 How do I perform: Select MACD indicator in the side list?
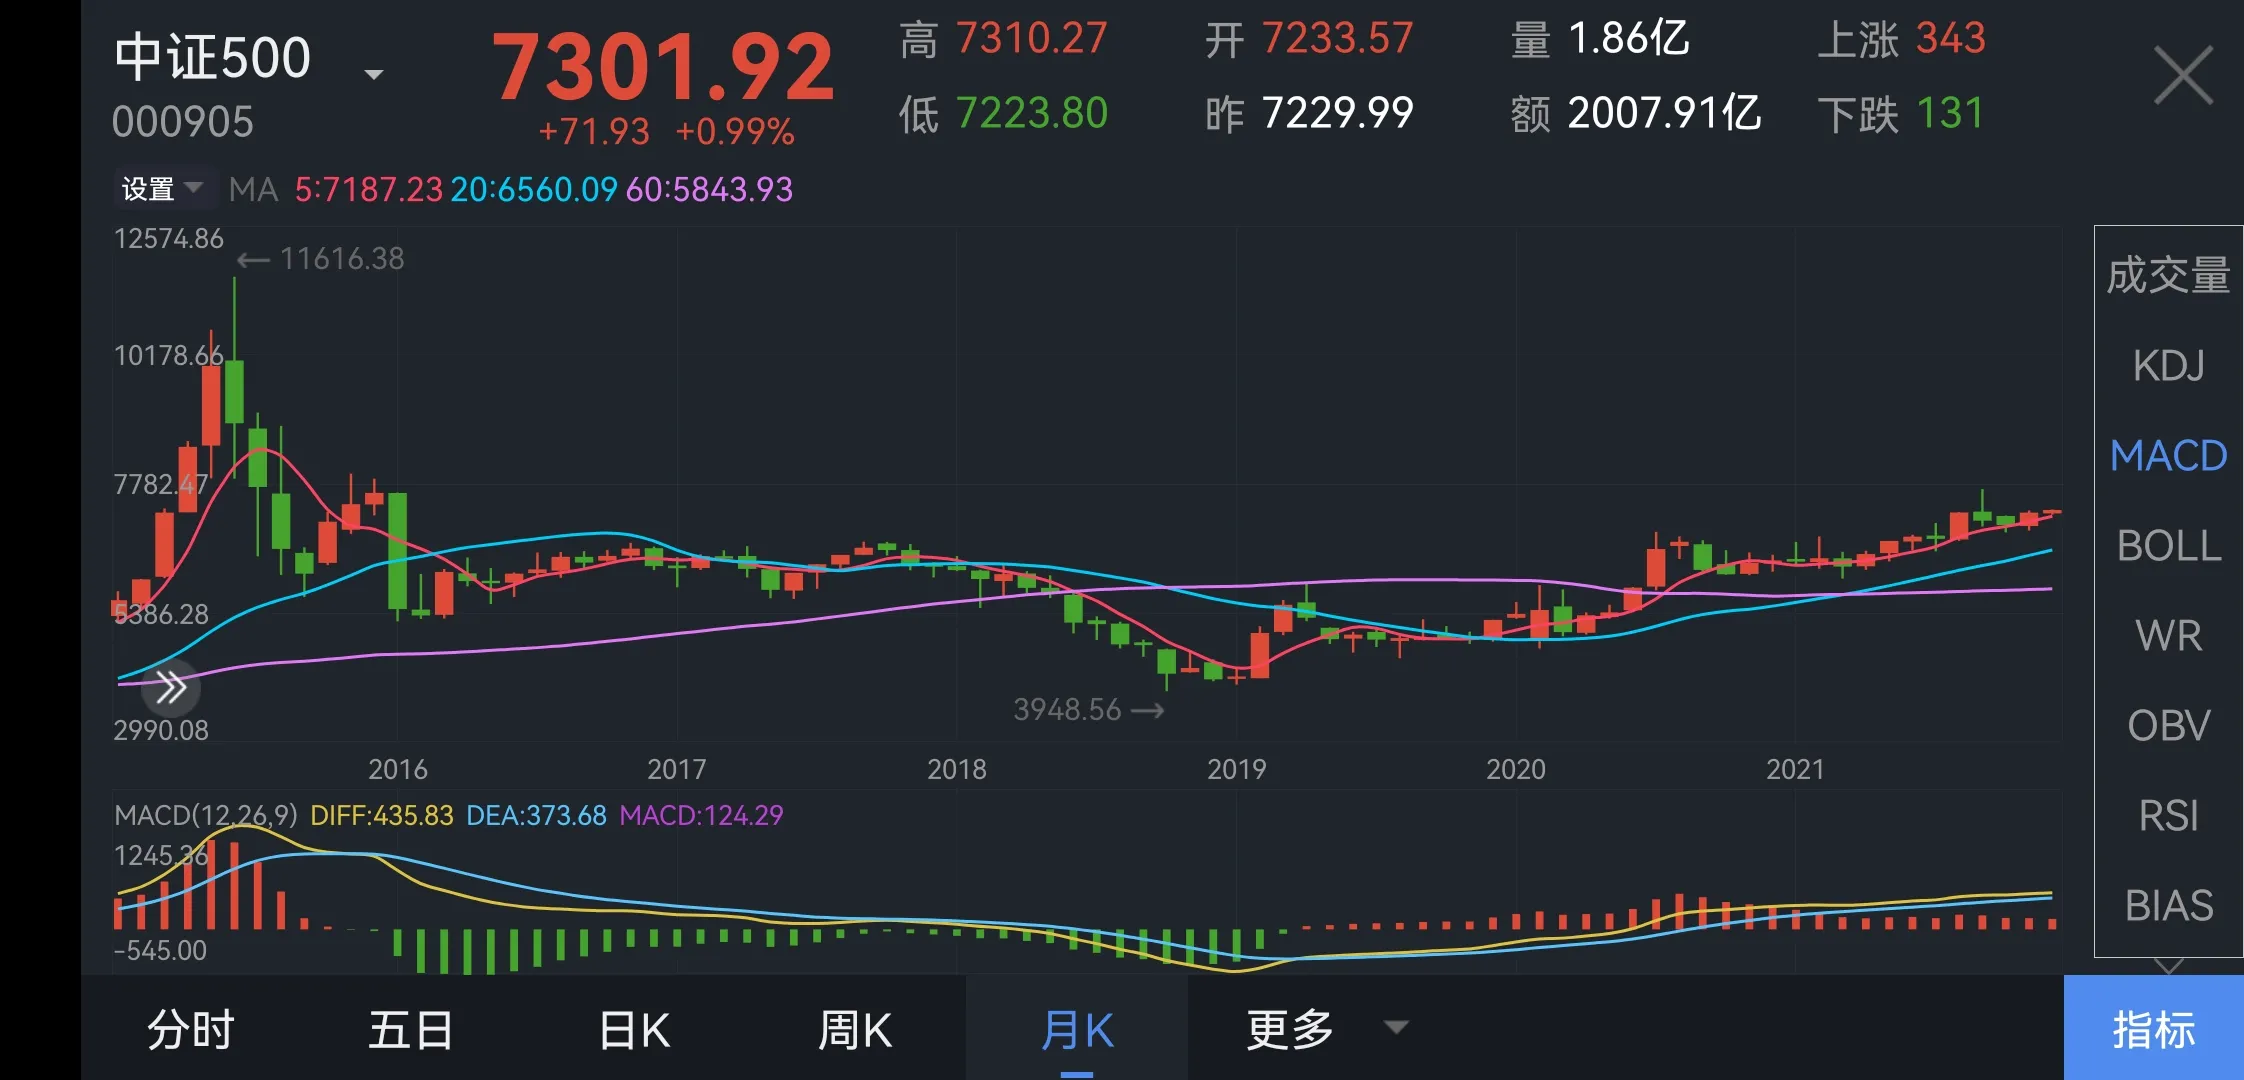[x=2168, y=455]
